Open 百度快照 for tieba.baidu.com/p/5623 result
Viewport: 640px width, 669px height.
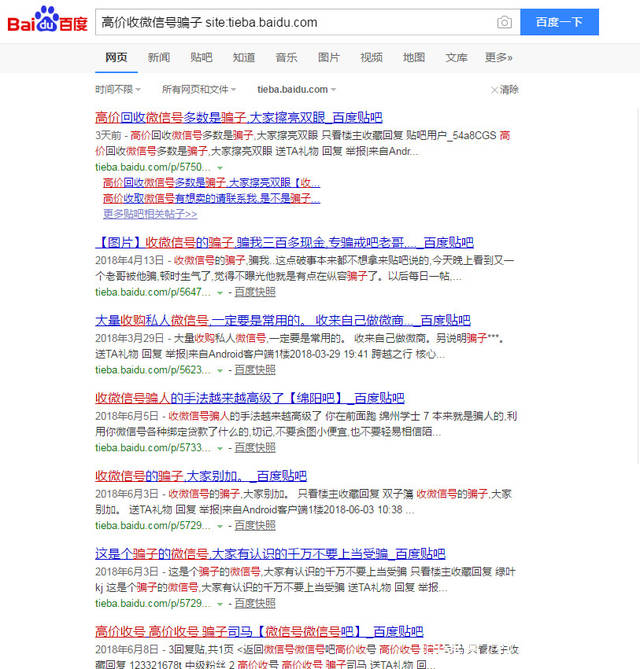coord(255,370)
